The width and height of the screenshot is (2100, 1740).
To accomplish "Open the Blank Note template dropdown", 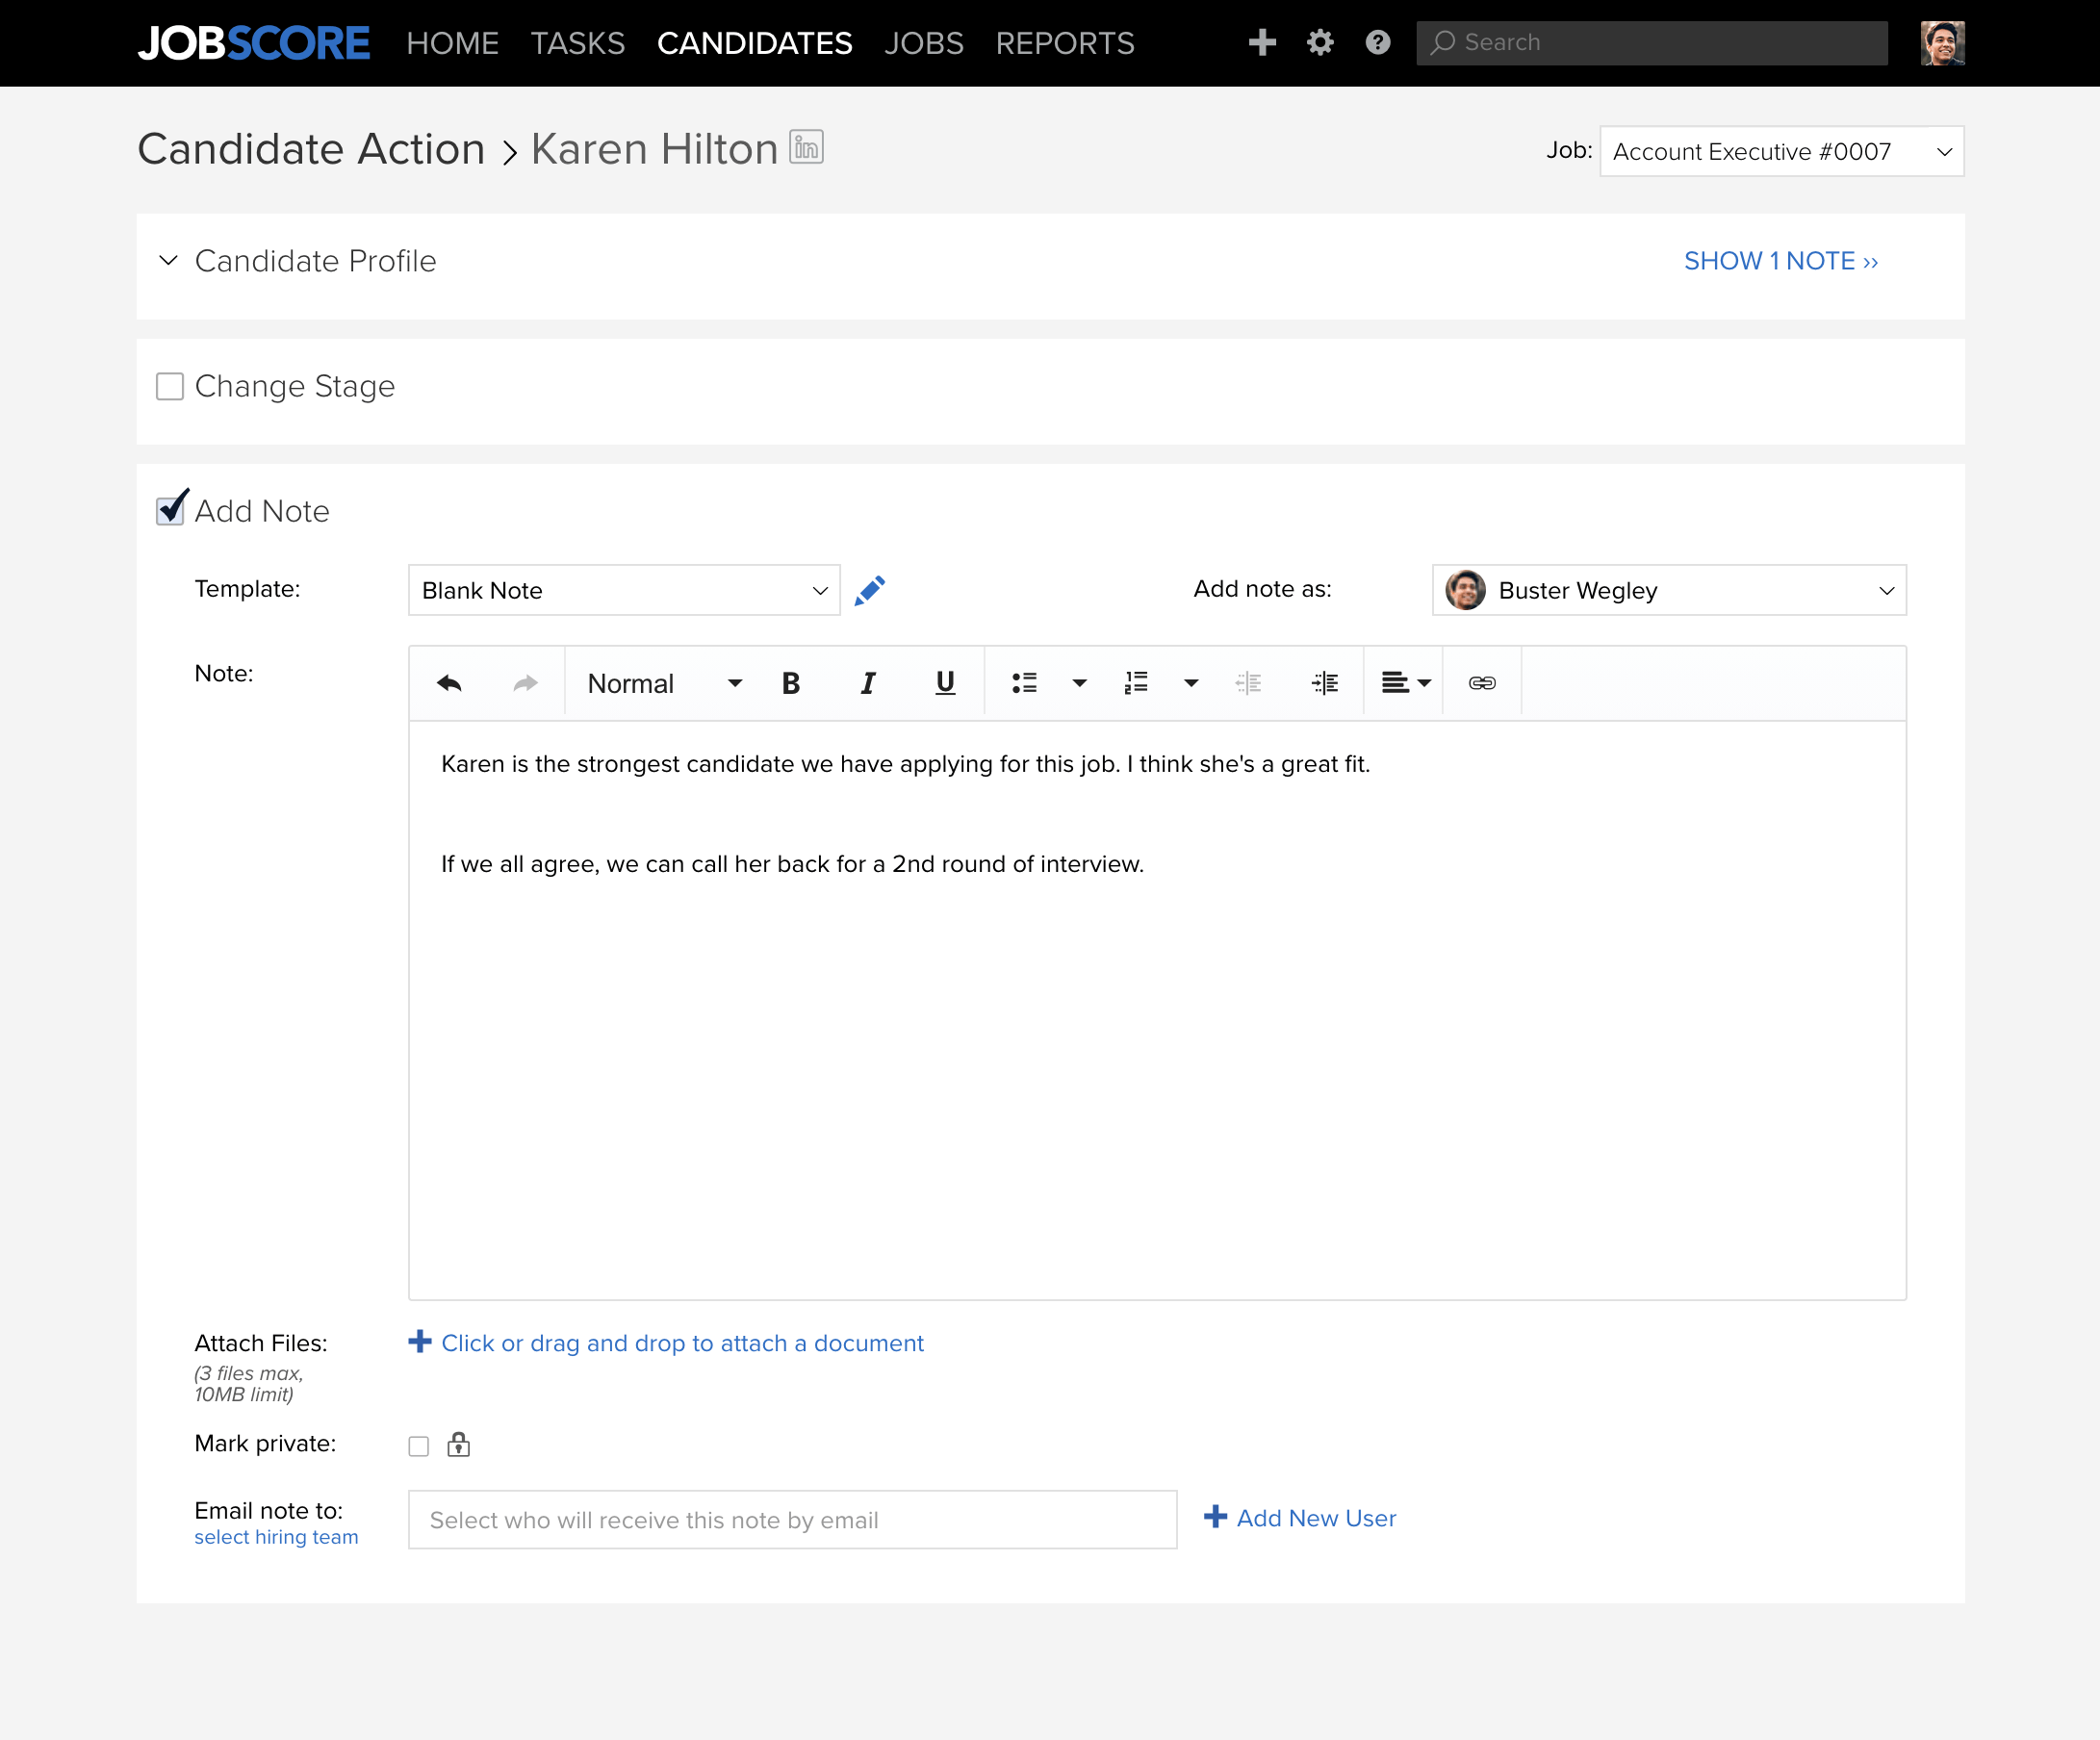I will pyautogui.click(x=624, y=590).
